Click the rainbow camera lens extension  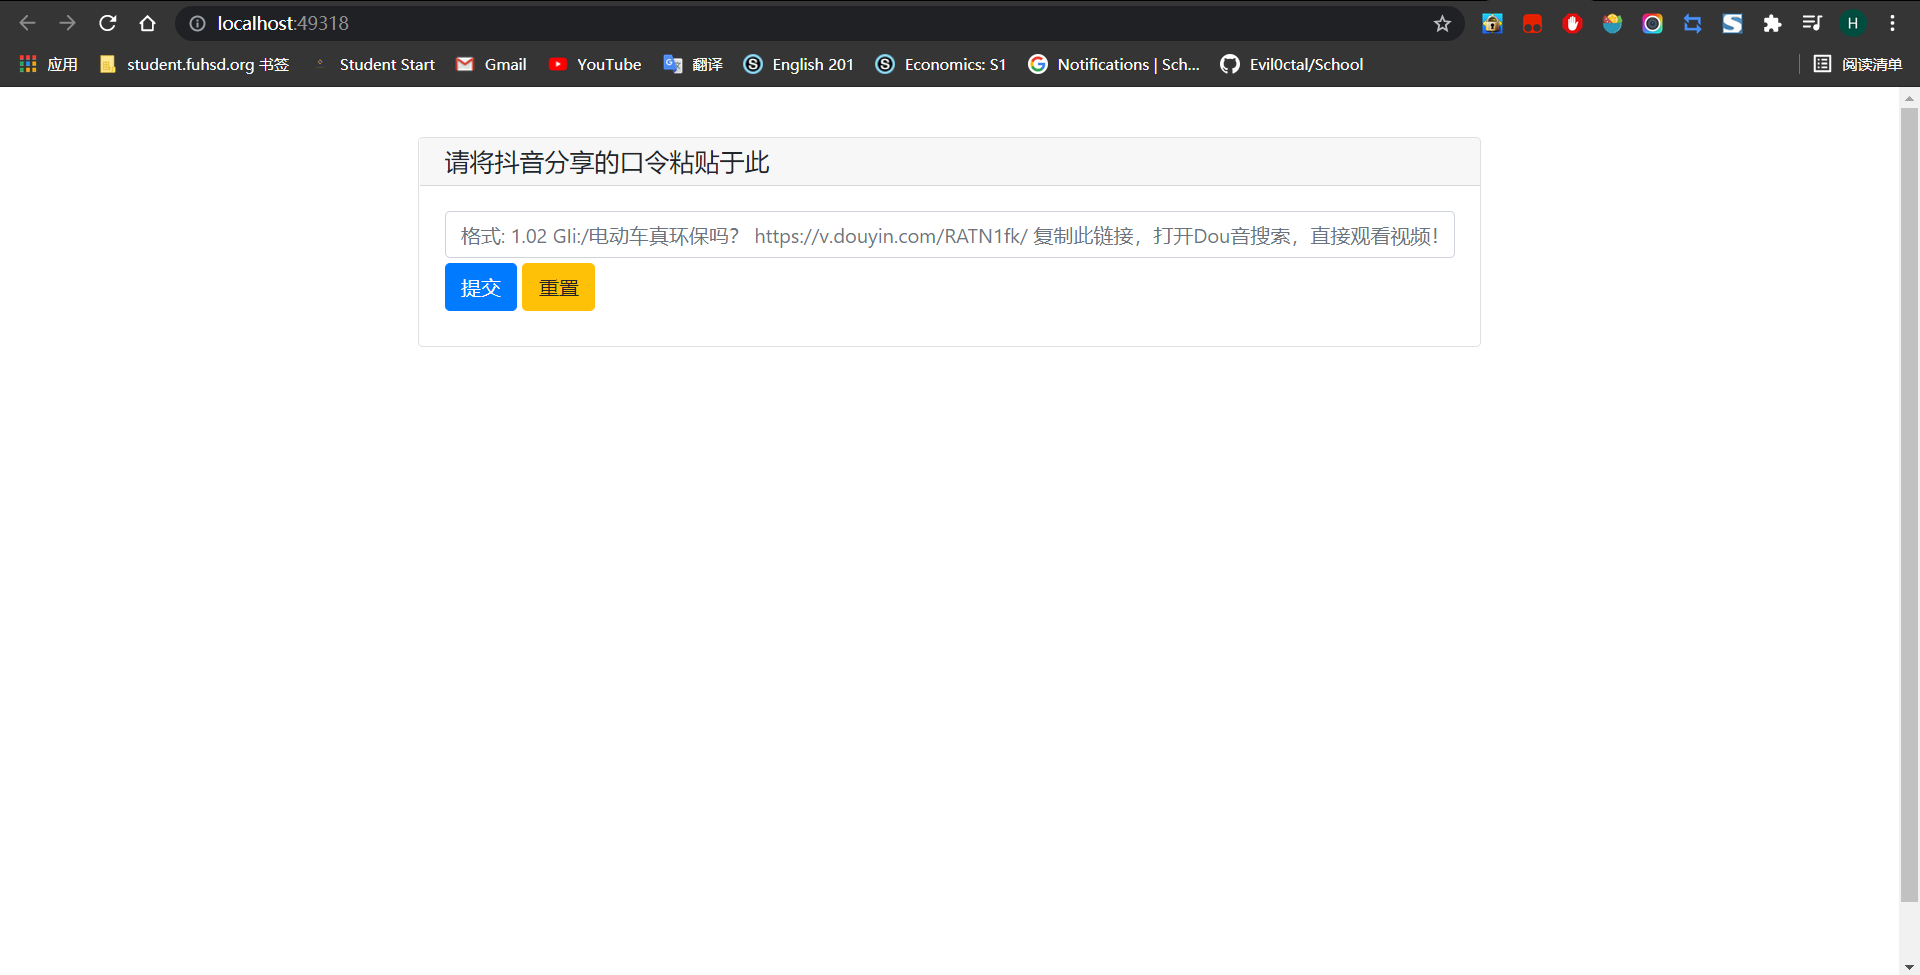click(x=1652, y=23)
